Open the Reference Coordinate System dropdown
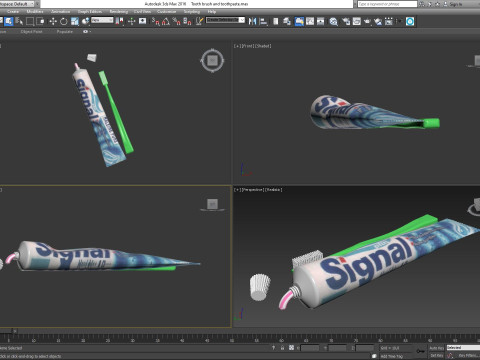This screenshot has height=360, width=480. point(102,20)
